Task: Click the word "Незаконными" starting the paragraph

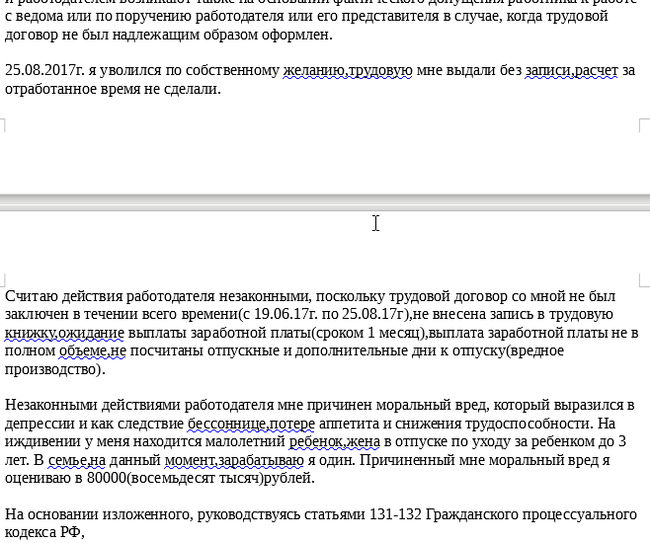Action: (x=51, y=405)
